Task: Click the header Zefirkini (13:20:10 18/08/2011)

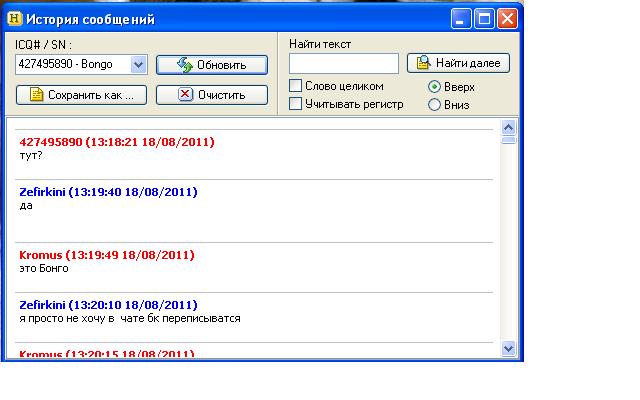Action: coord(108,305)
